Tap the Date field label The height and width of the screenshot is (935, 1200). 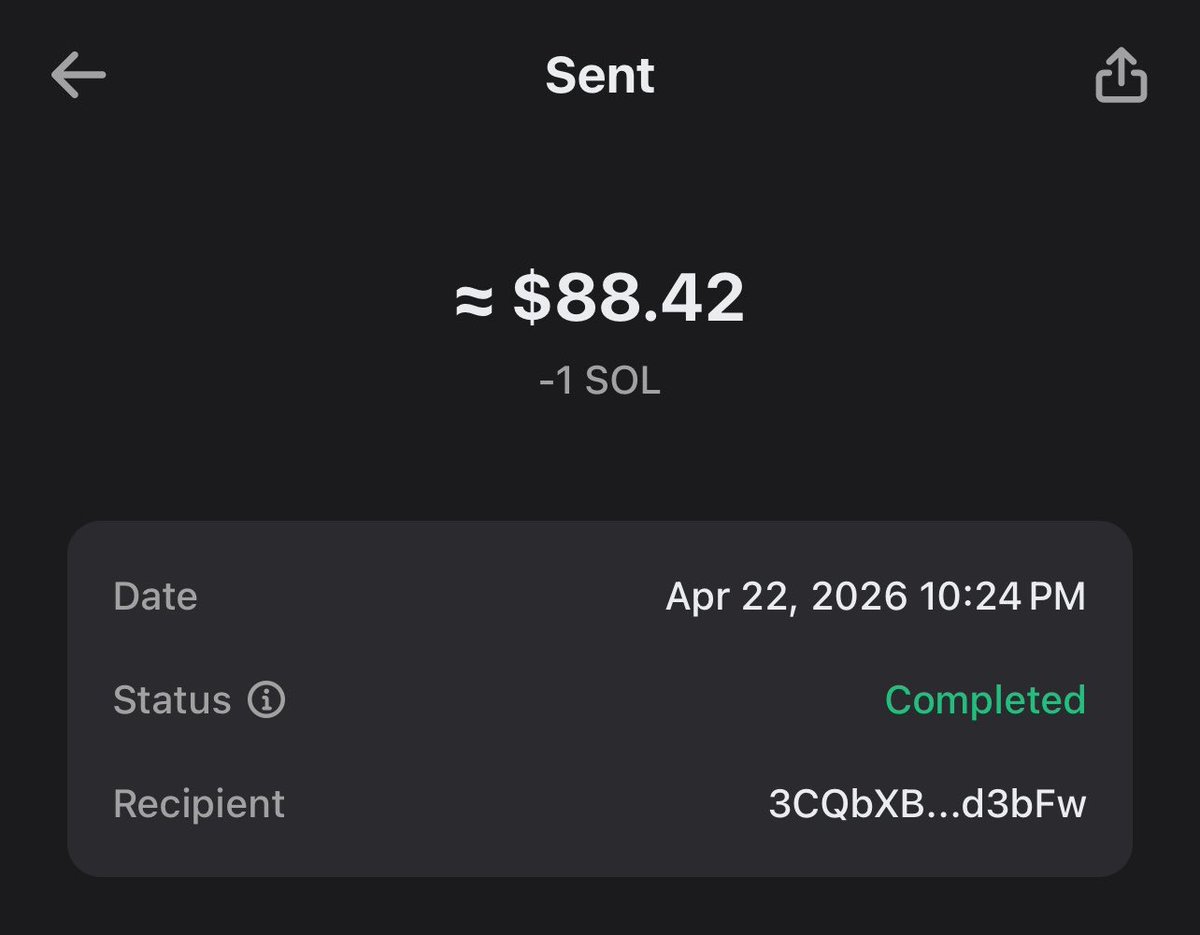tap(155, 597)
